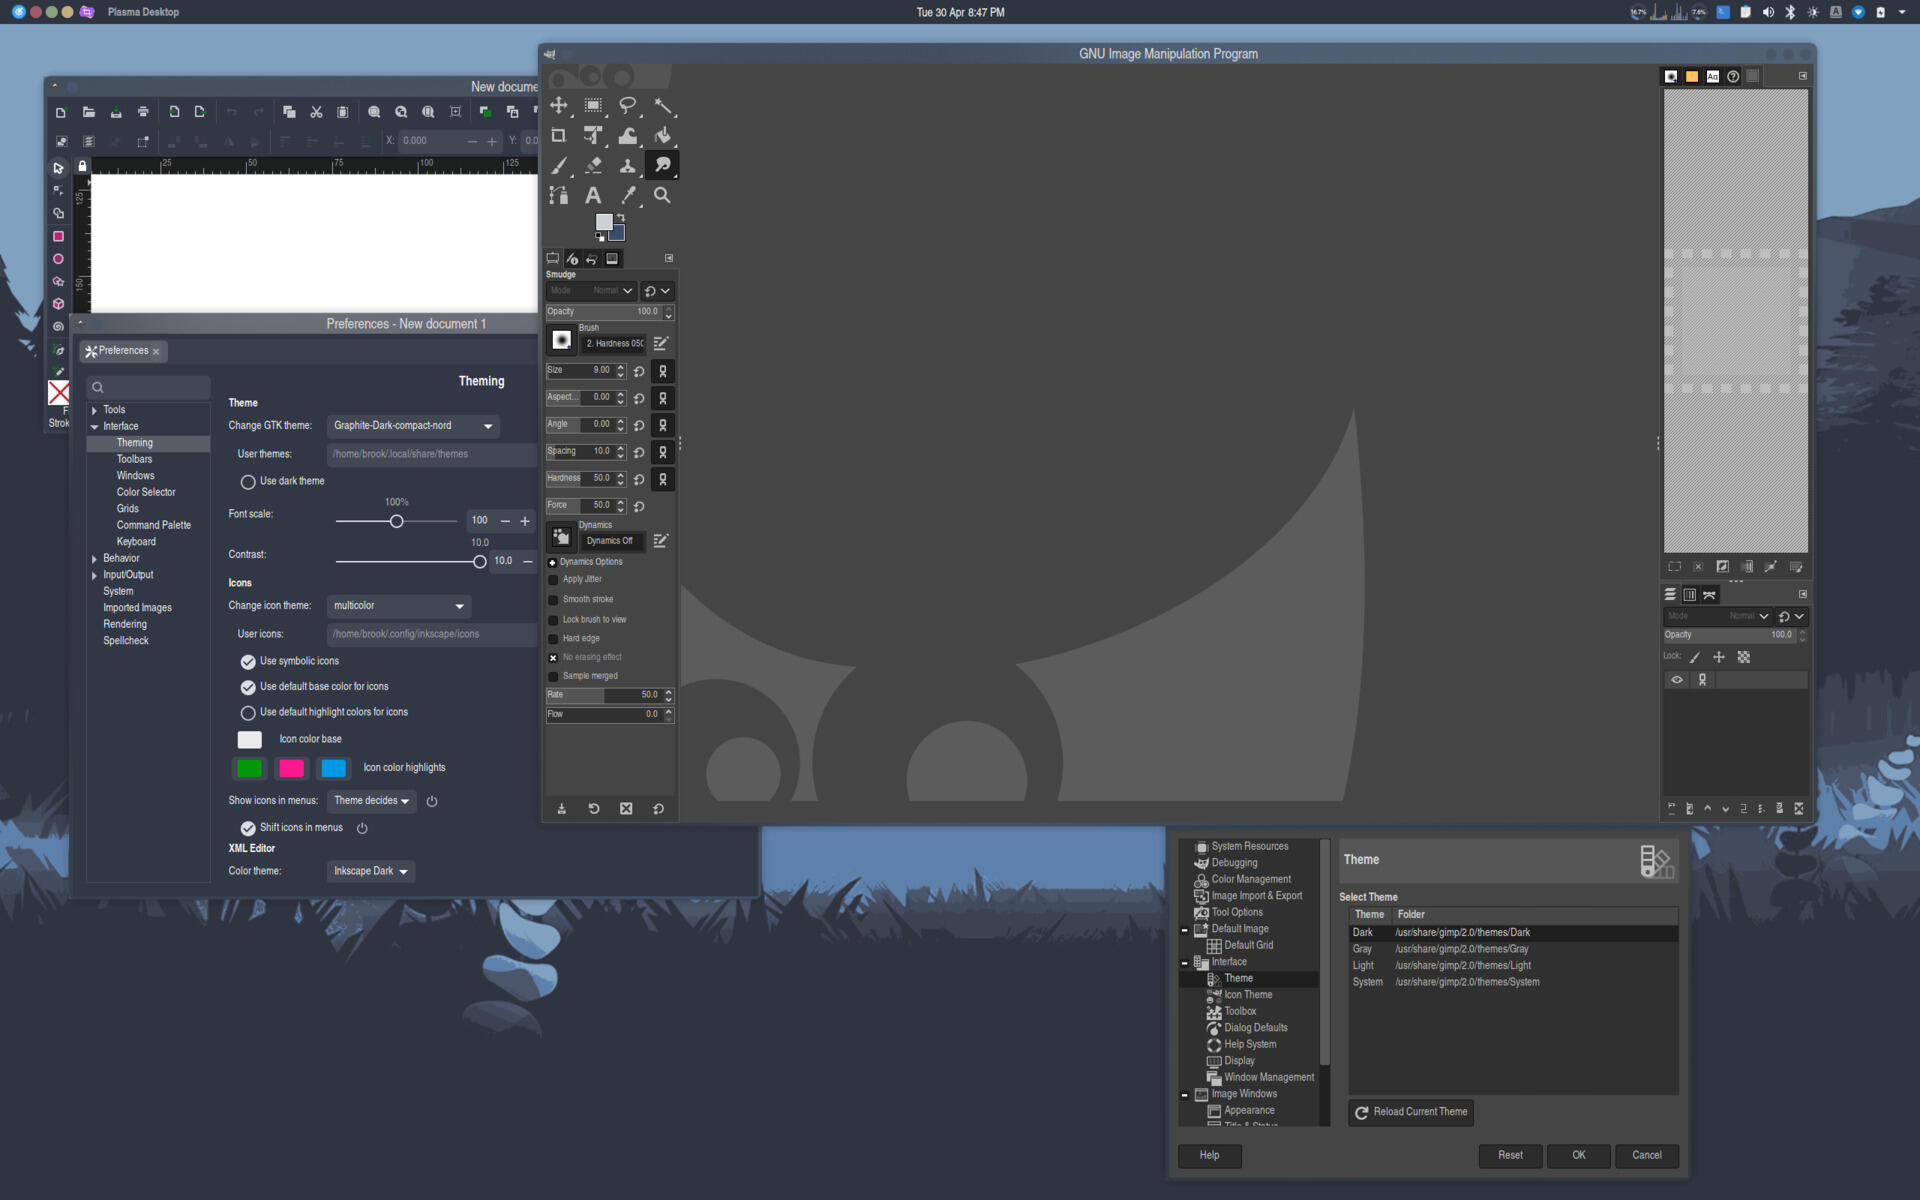The width and height of the screenshot is (1920, 1200).
Task: Open the Smudge Mode dropdown
Action: [591, 291]
